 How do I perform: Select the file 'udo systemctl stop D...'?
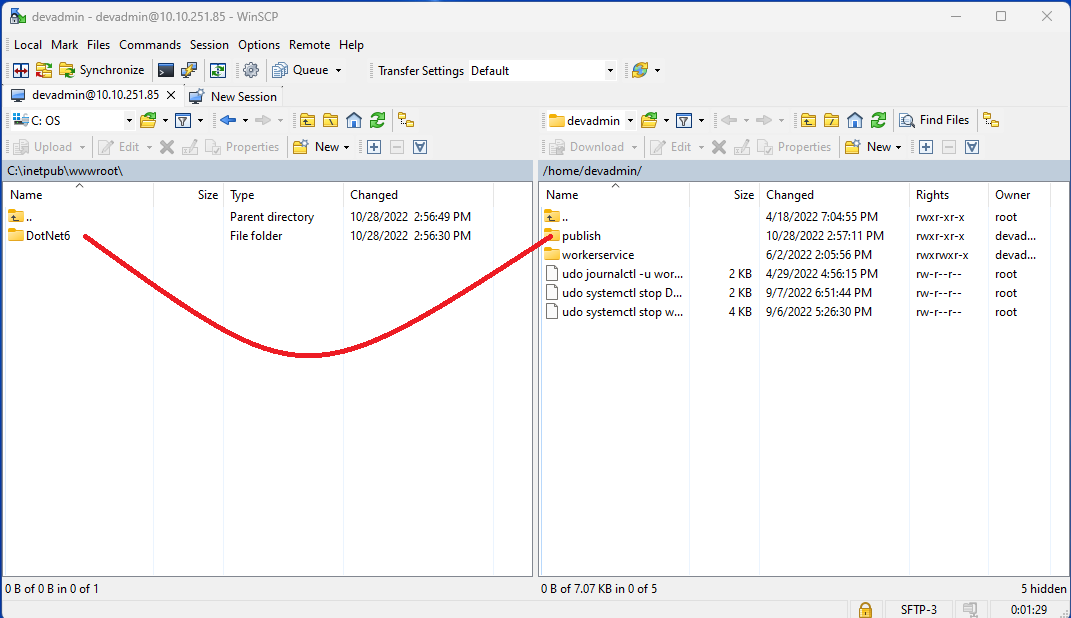point(614,293)
